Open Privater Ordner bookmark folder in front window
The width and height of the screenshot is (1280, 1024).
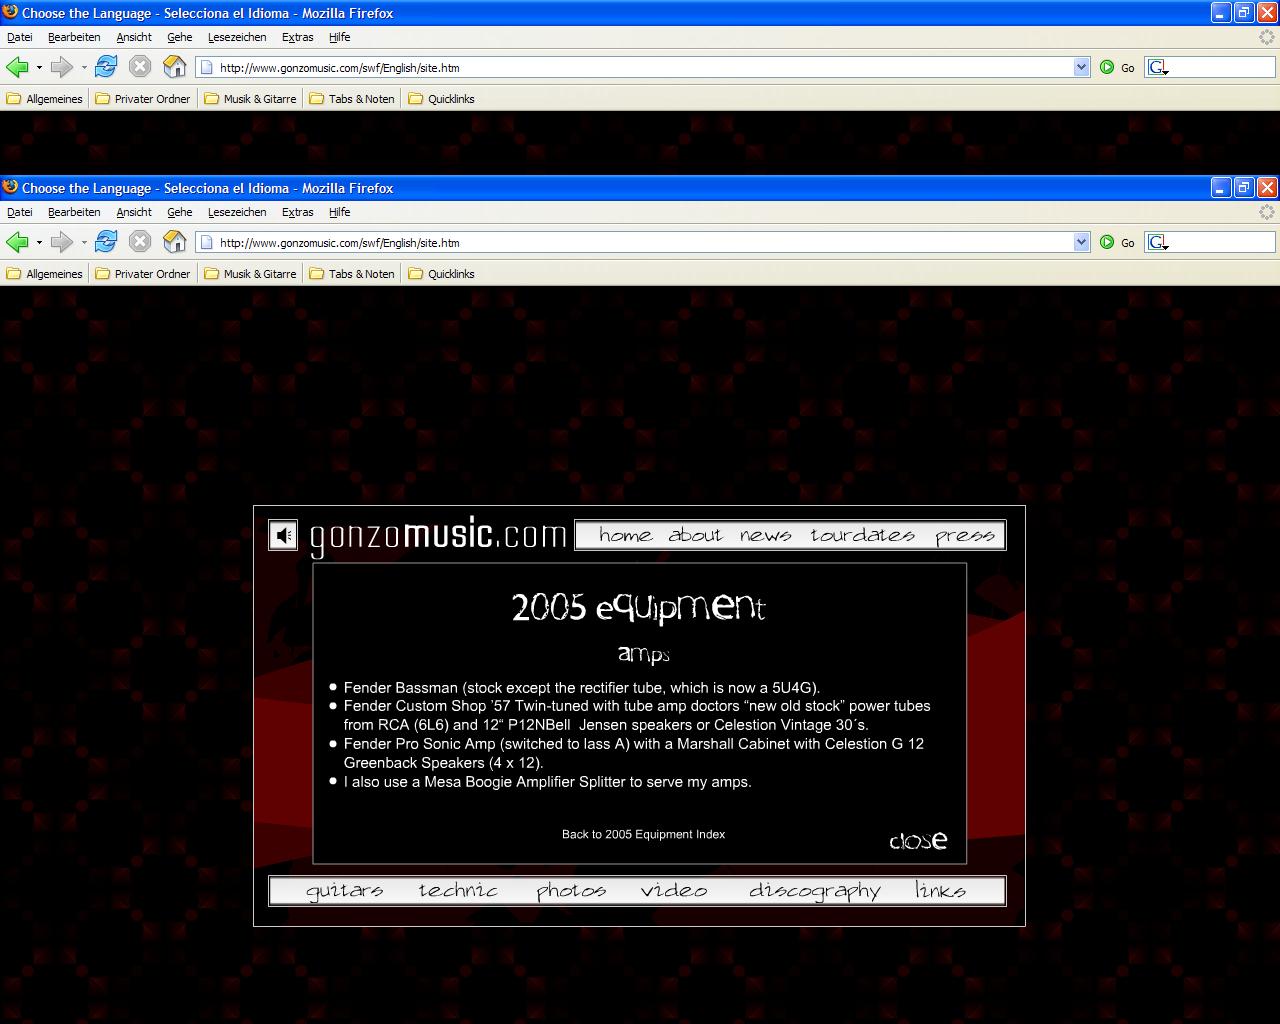tap(142, 274)
